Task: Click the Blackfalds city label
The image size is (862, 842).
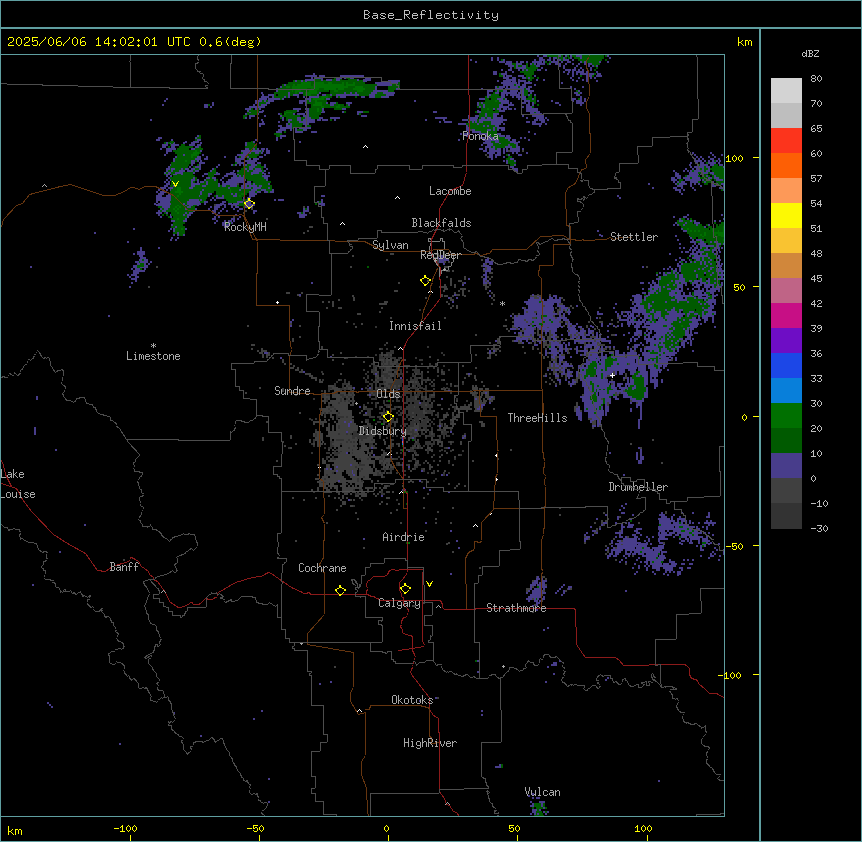Action: point(441,223)
